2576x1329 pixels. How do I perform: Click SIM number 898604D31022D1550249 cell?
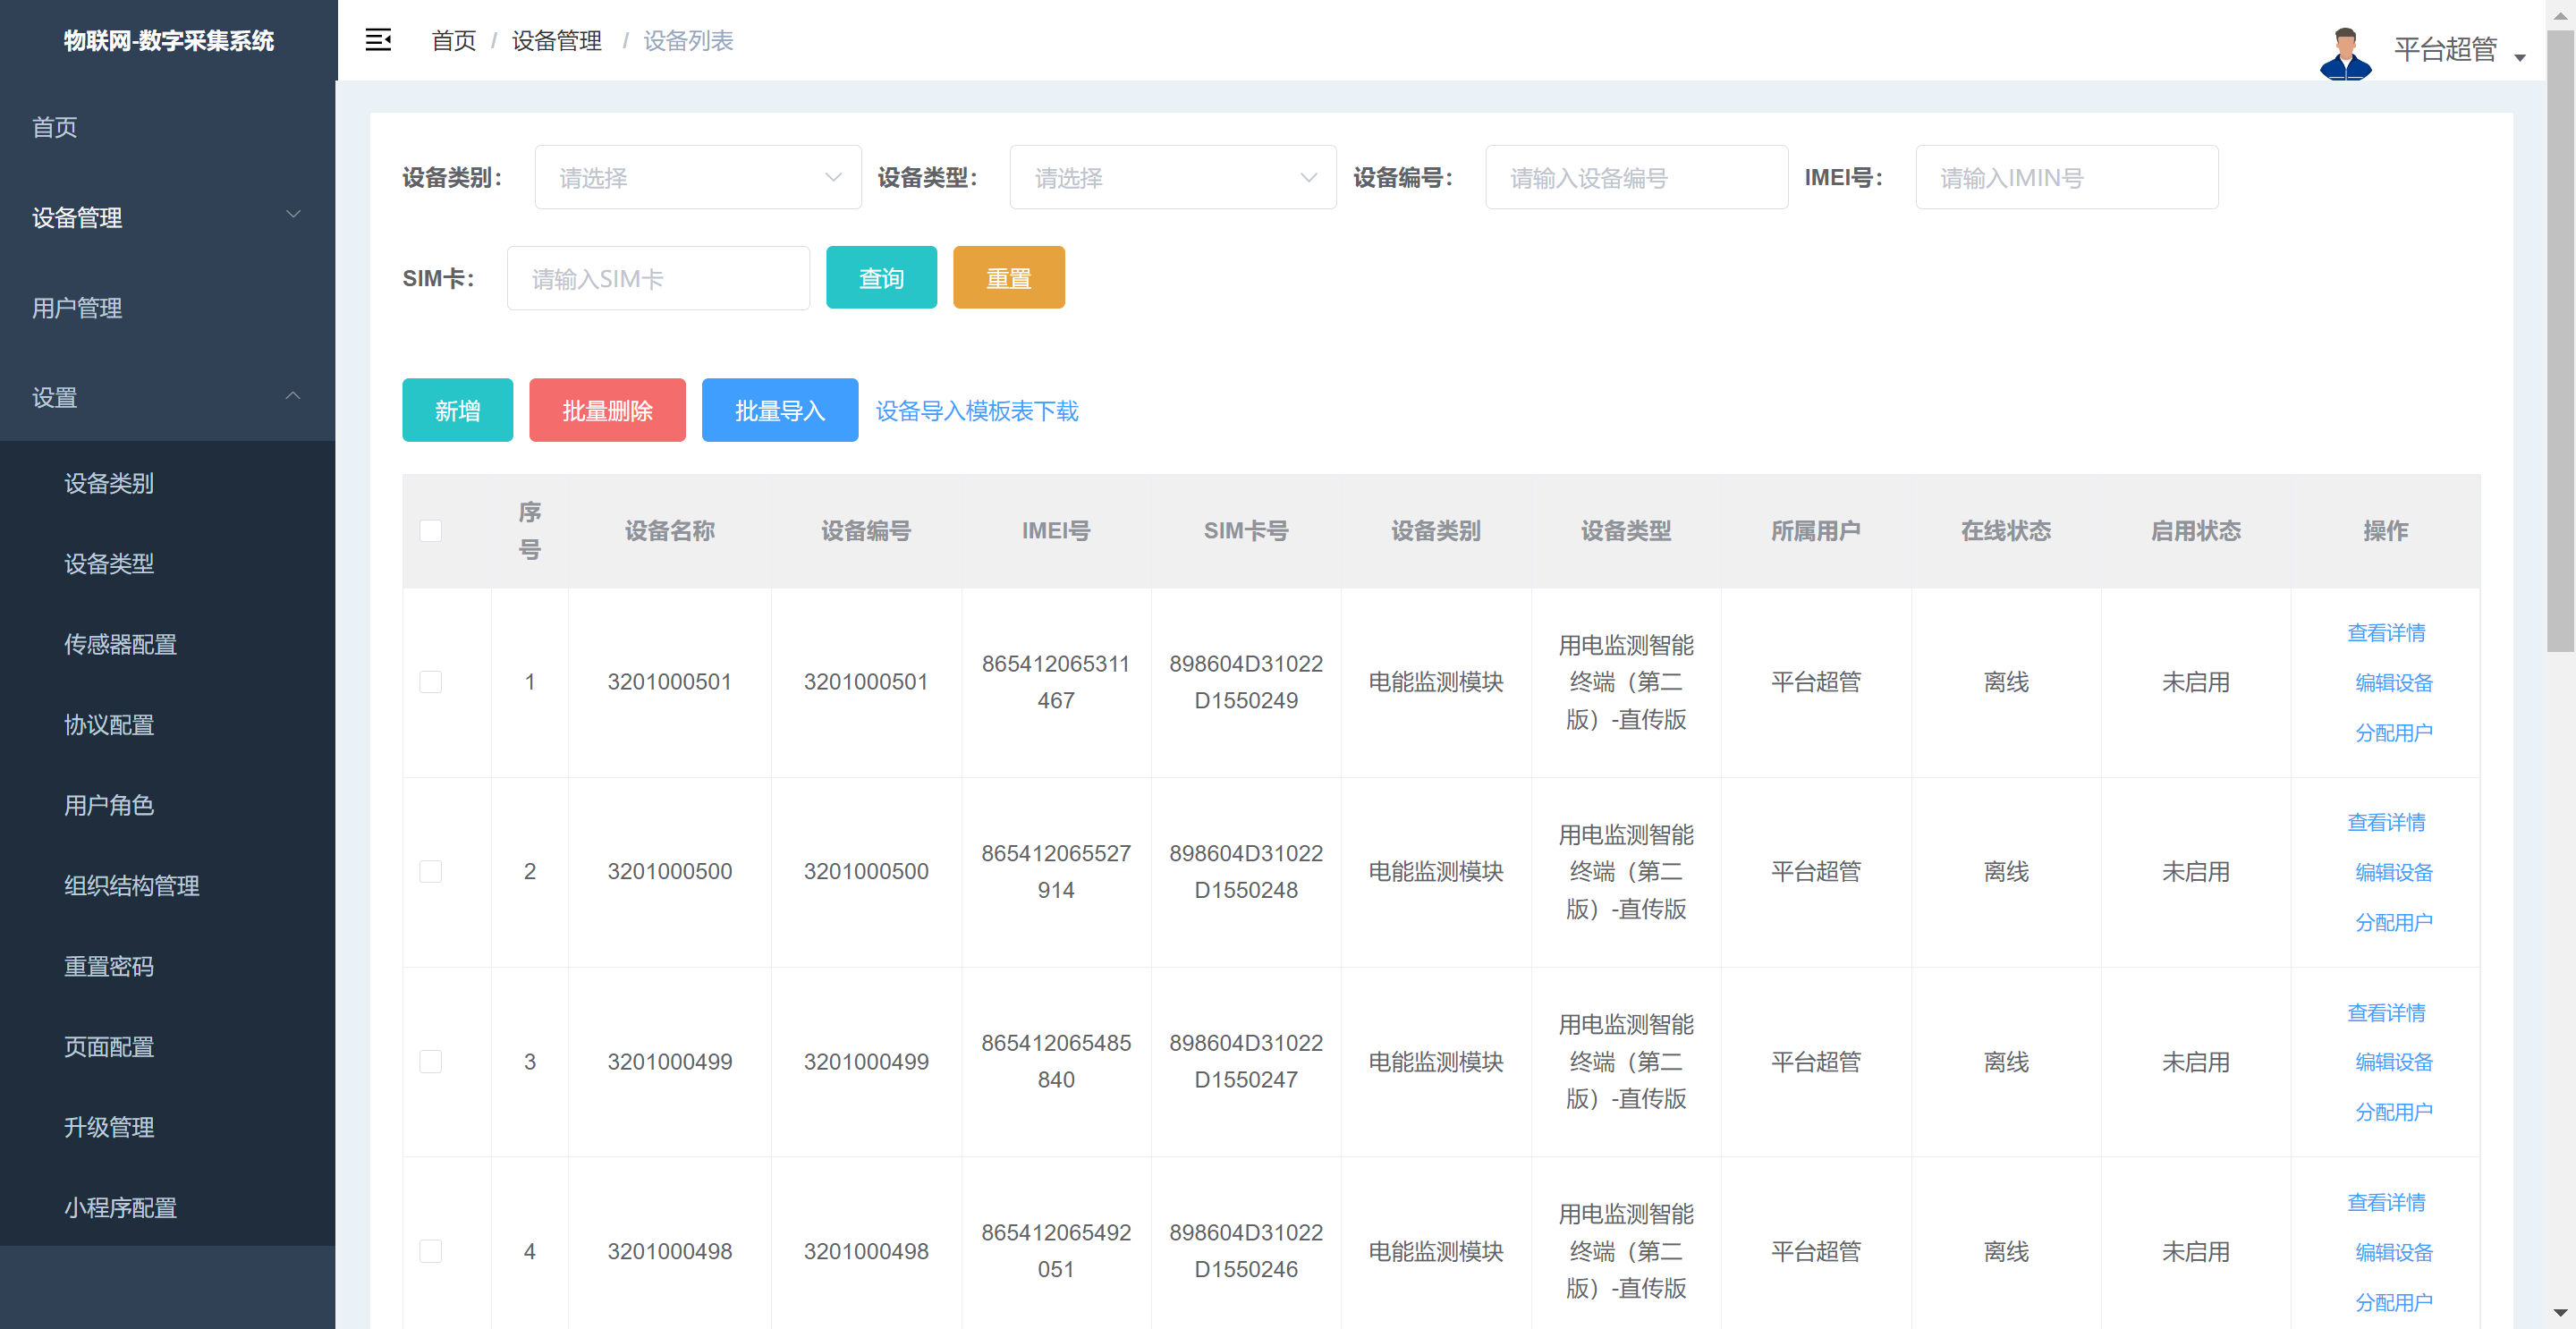point(1245,682)
